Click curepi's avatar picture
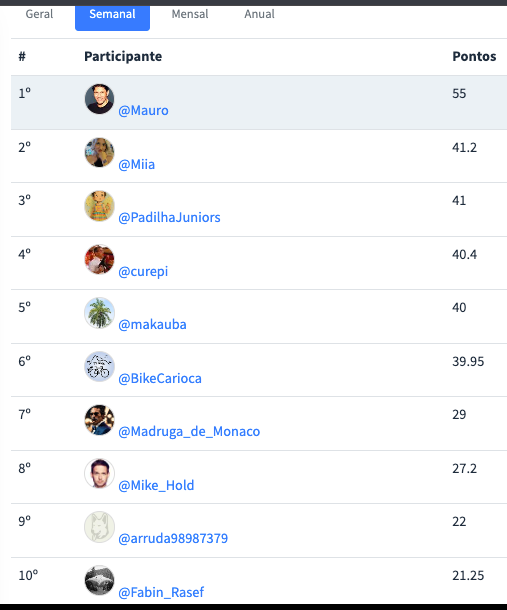This screenshot has height=610, width=507. click(x=100, y=259)
